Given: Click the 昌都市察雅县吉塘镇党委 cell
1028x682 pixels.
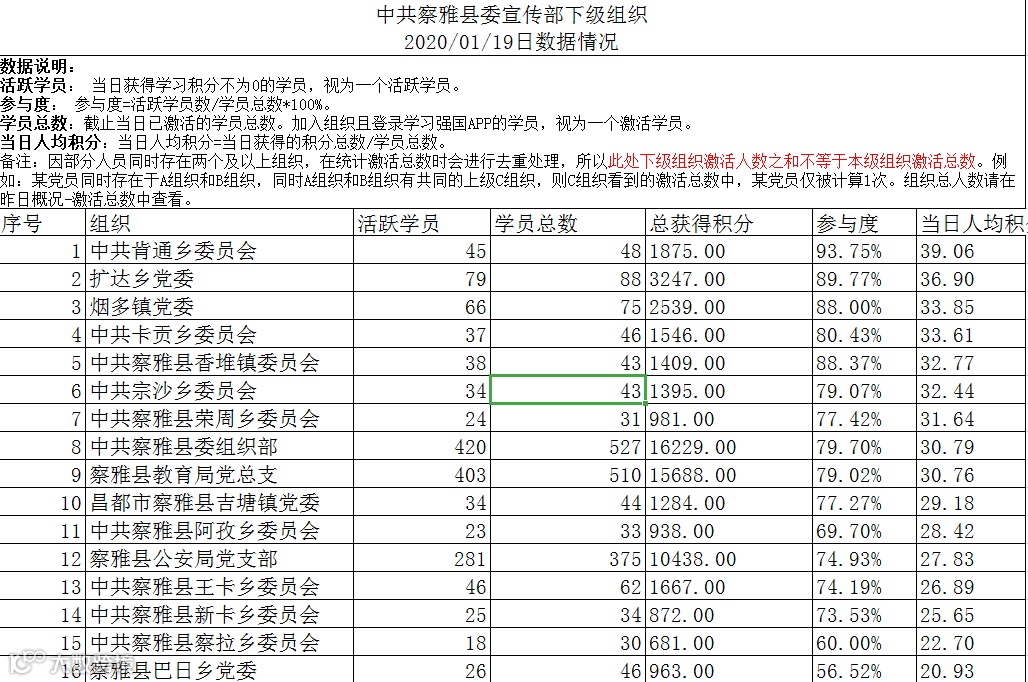Looking at the screenshot, I should pyautogui.click(x=220, y=502).
